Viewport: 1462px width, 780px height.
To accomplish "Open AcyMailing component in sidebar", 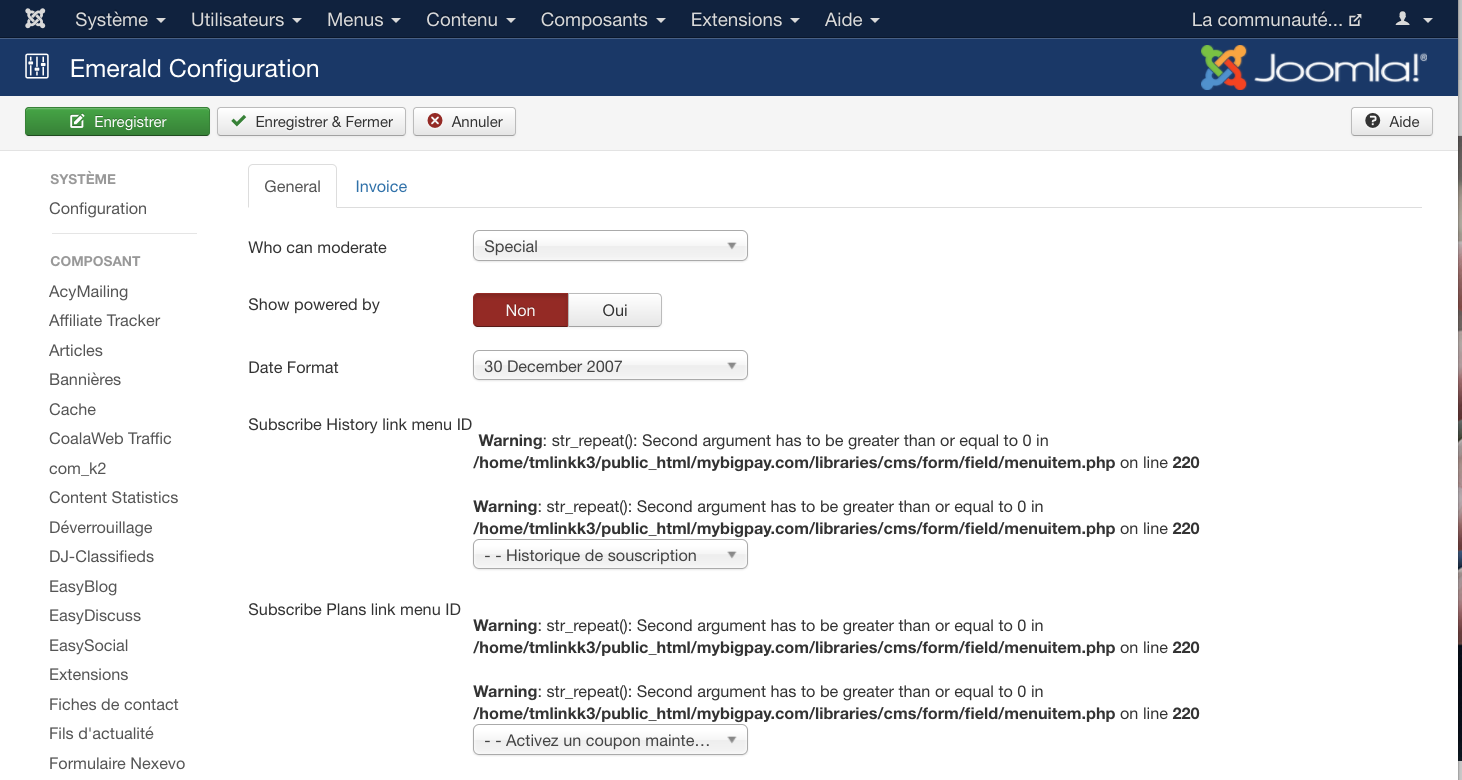I will click(88, 291).
